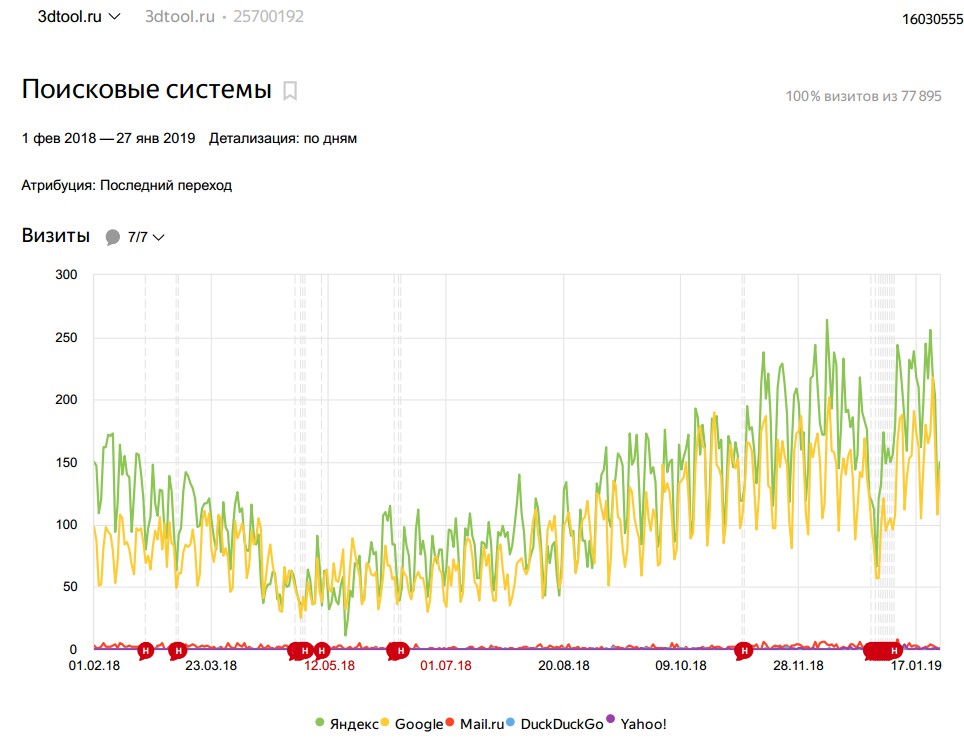
Task: Click the 28.11.18 axis date label
Action: (x=798, y=666)
